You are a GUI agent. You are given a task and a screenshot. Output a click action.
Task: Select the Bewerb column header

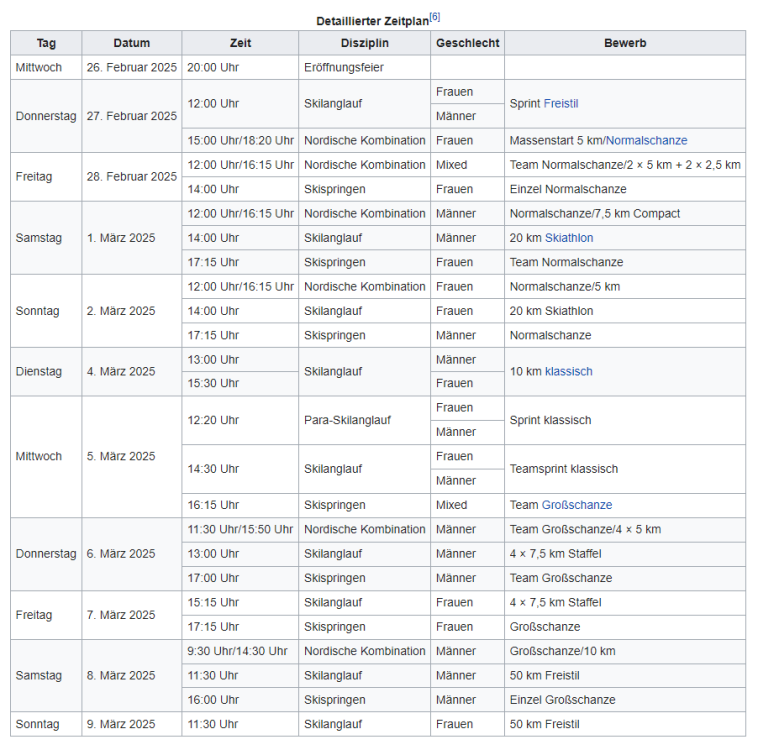[624, 43]
